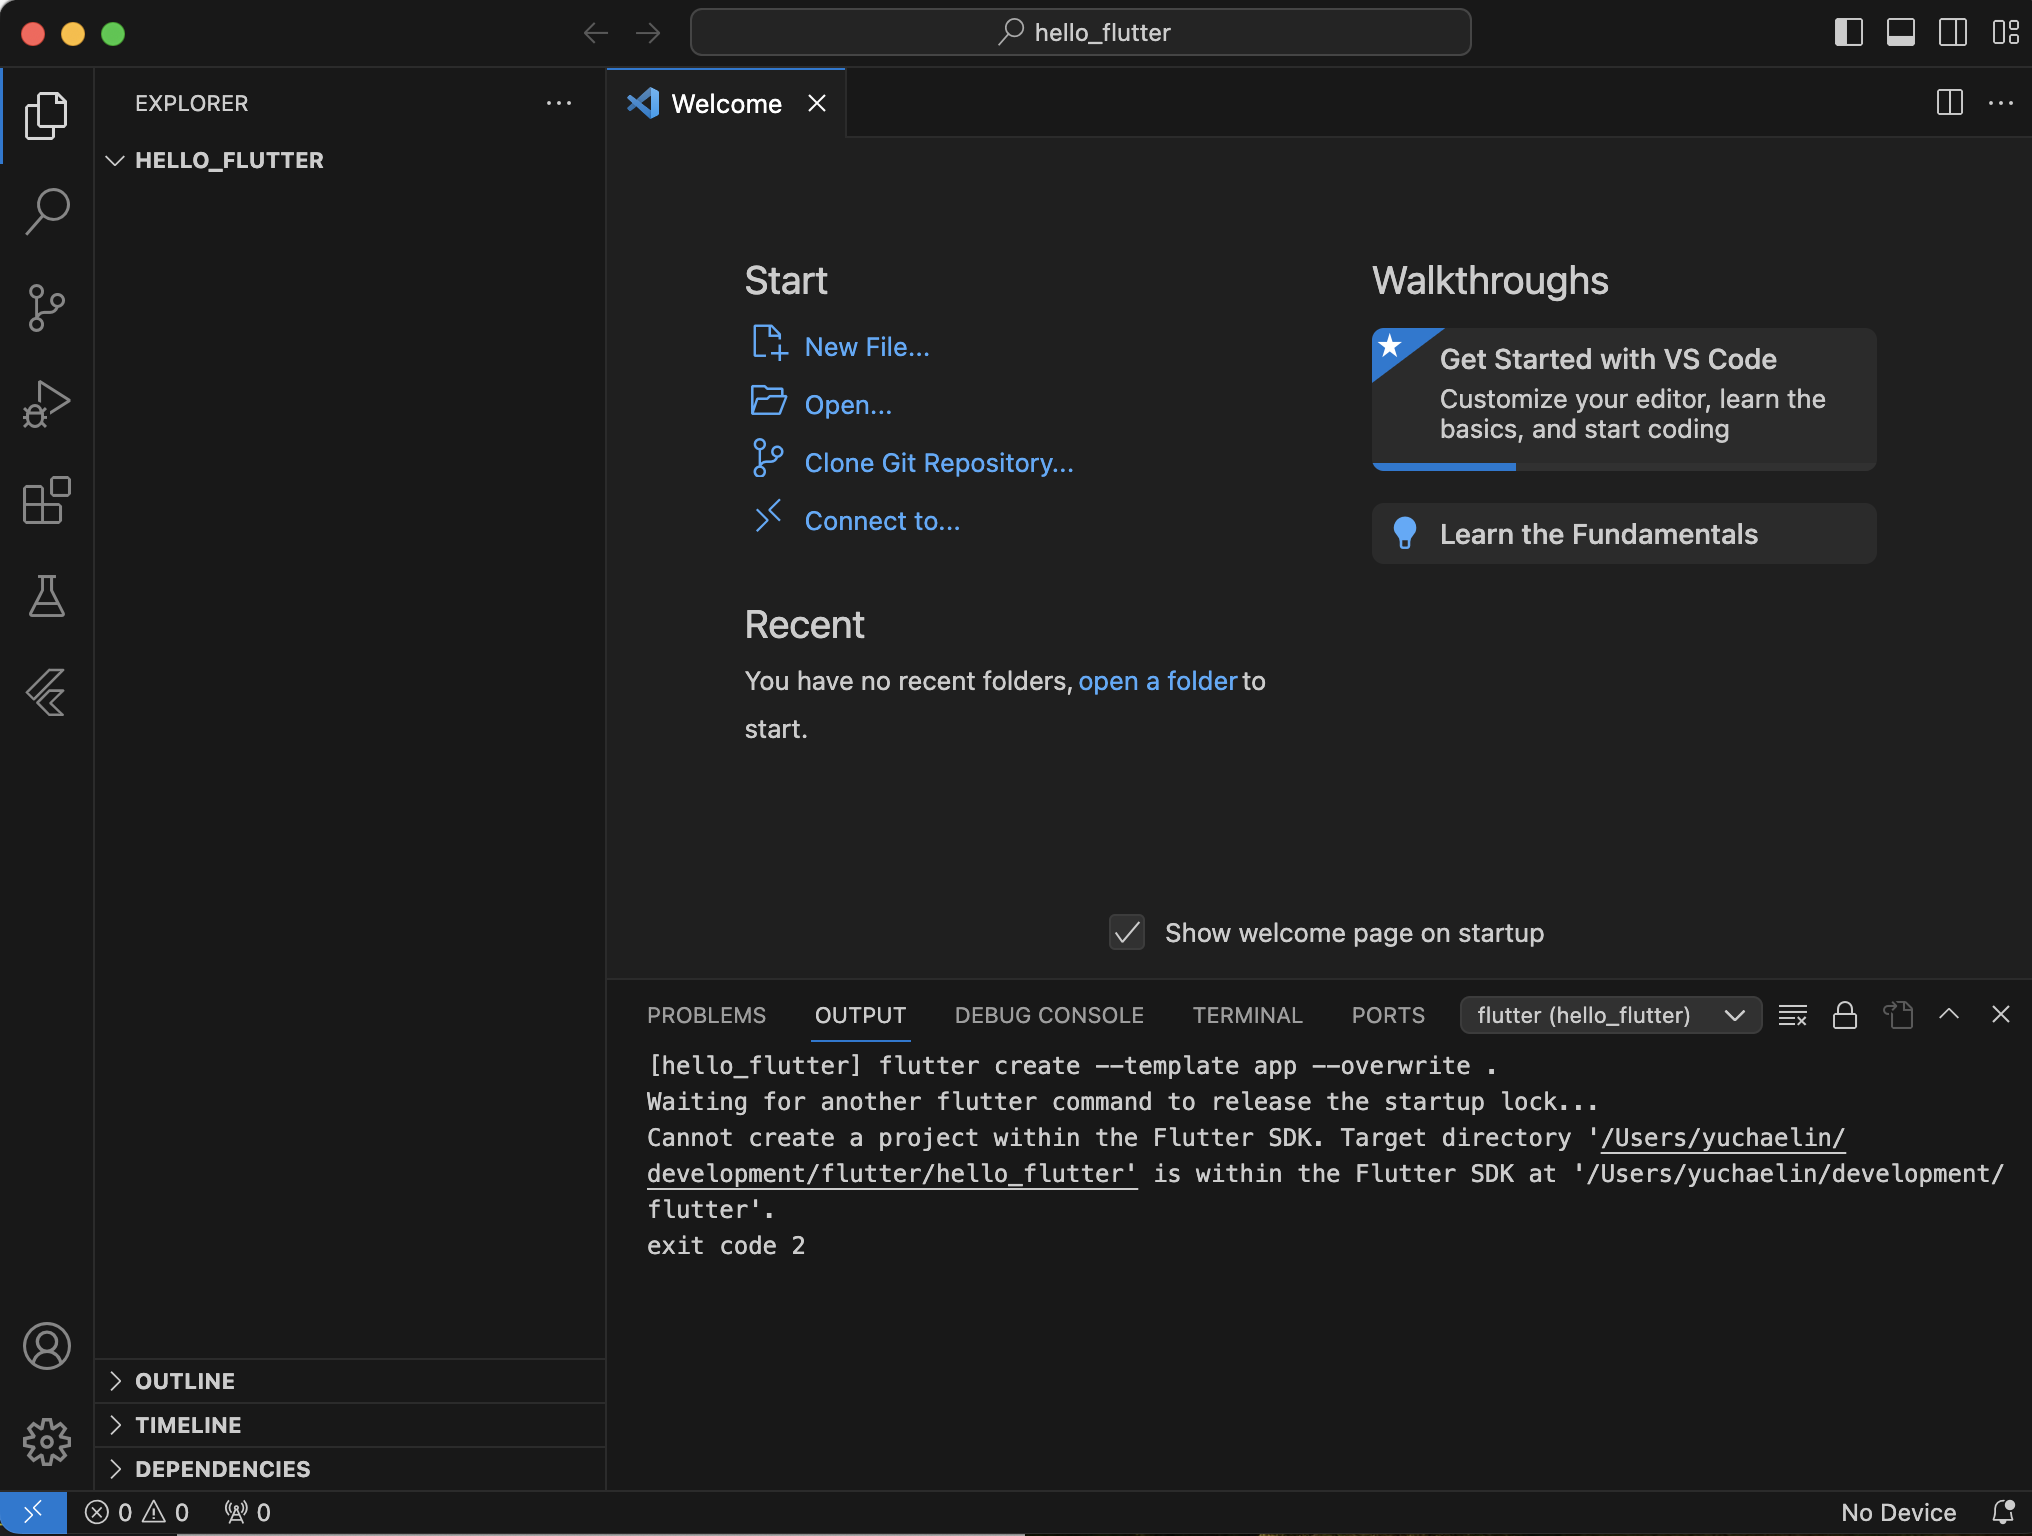Toggle the primary side bar
This screenshot has width=2032, height=1536.
[1849, 33]
